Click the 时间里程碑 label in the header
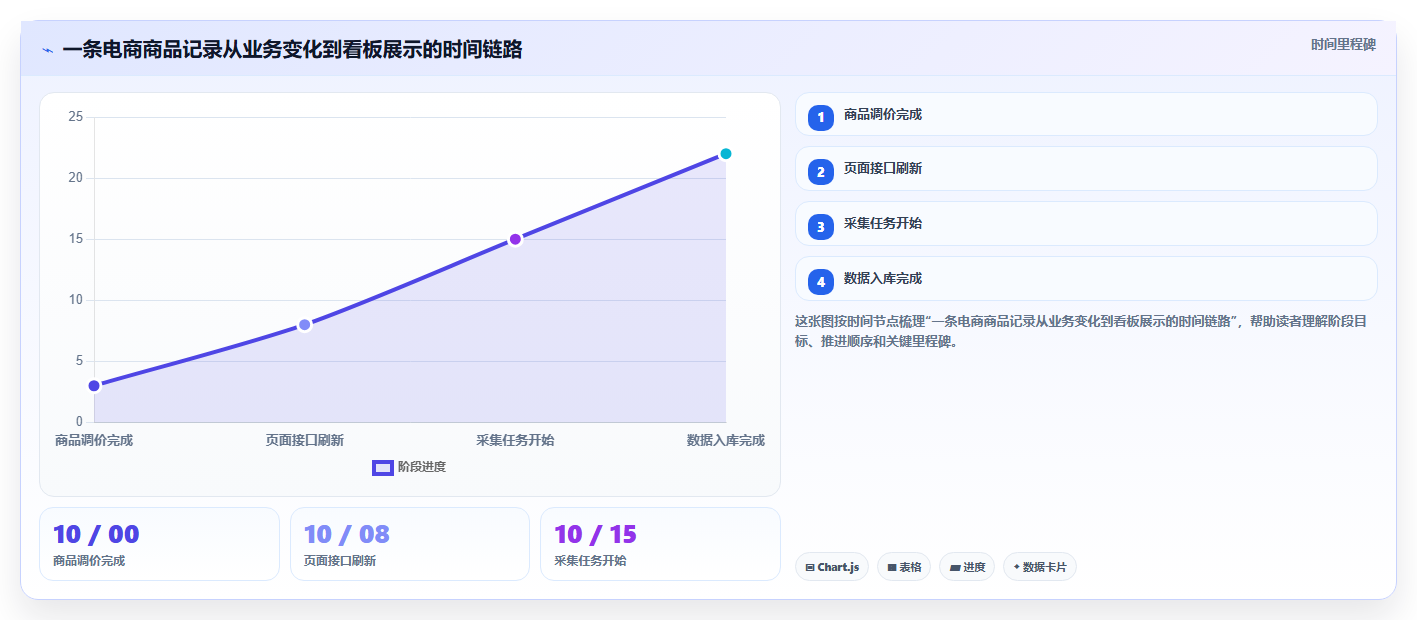The width and height of the screenshot is (1417, 620). point(1343,44)
